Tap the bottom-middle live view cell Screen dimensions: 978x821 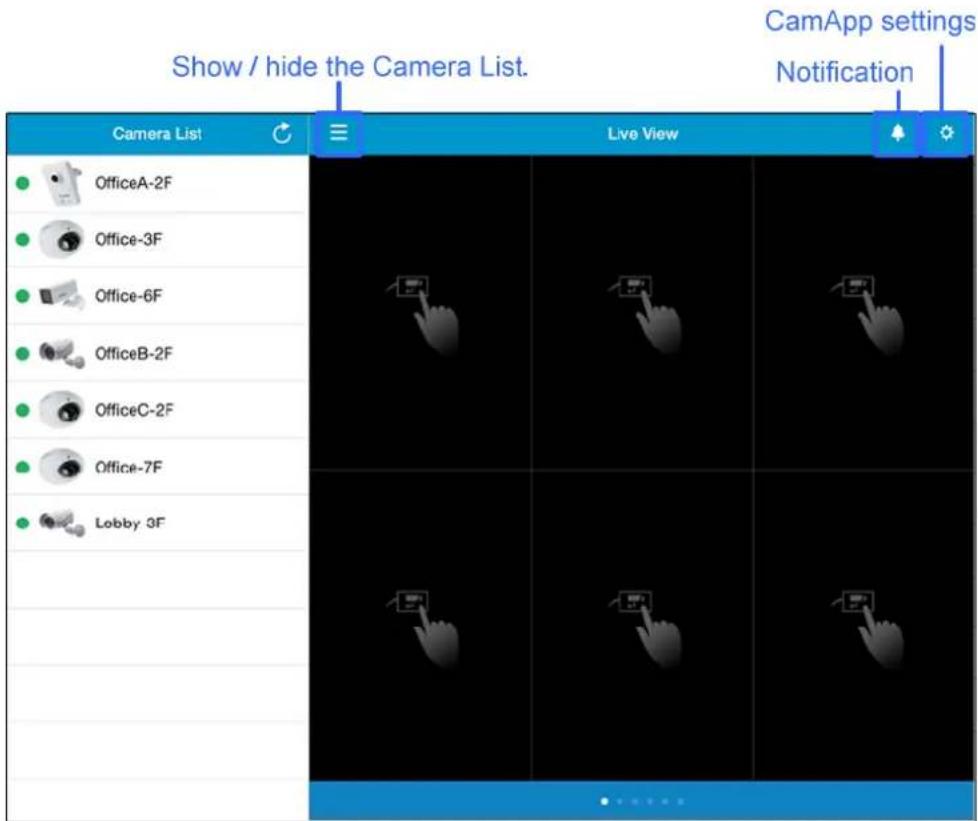(642, 625)
